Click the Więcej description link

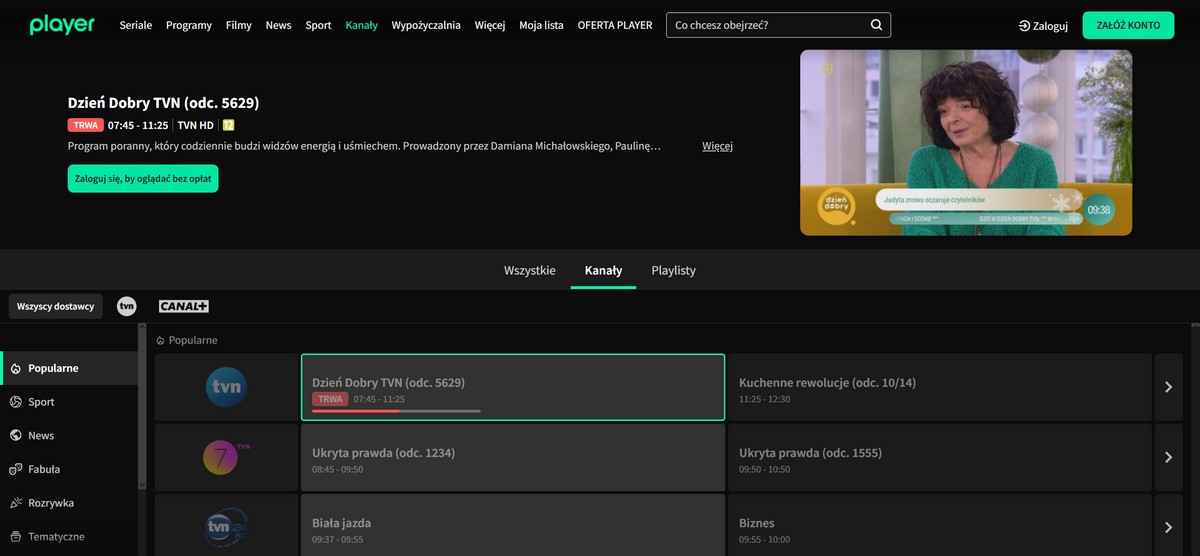tap(717, 146)
